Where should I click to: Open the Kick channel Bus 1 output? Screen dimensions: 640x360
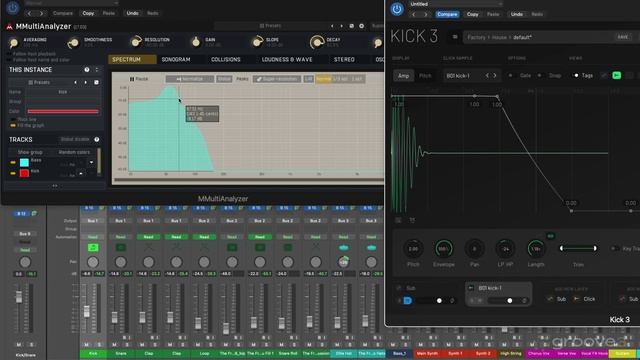pos(93,221)
